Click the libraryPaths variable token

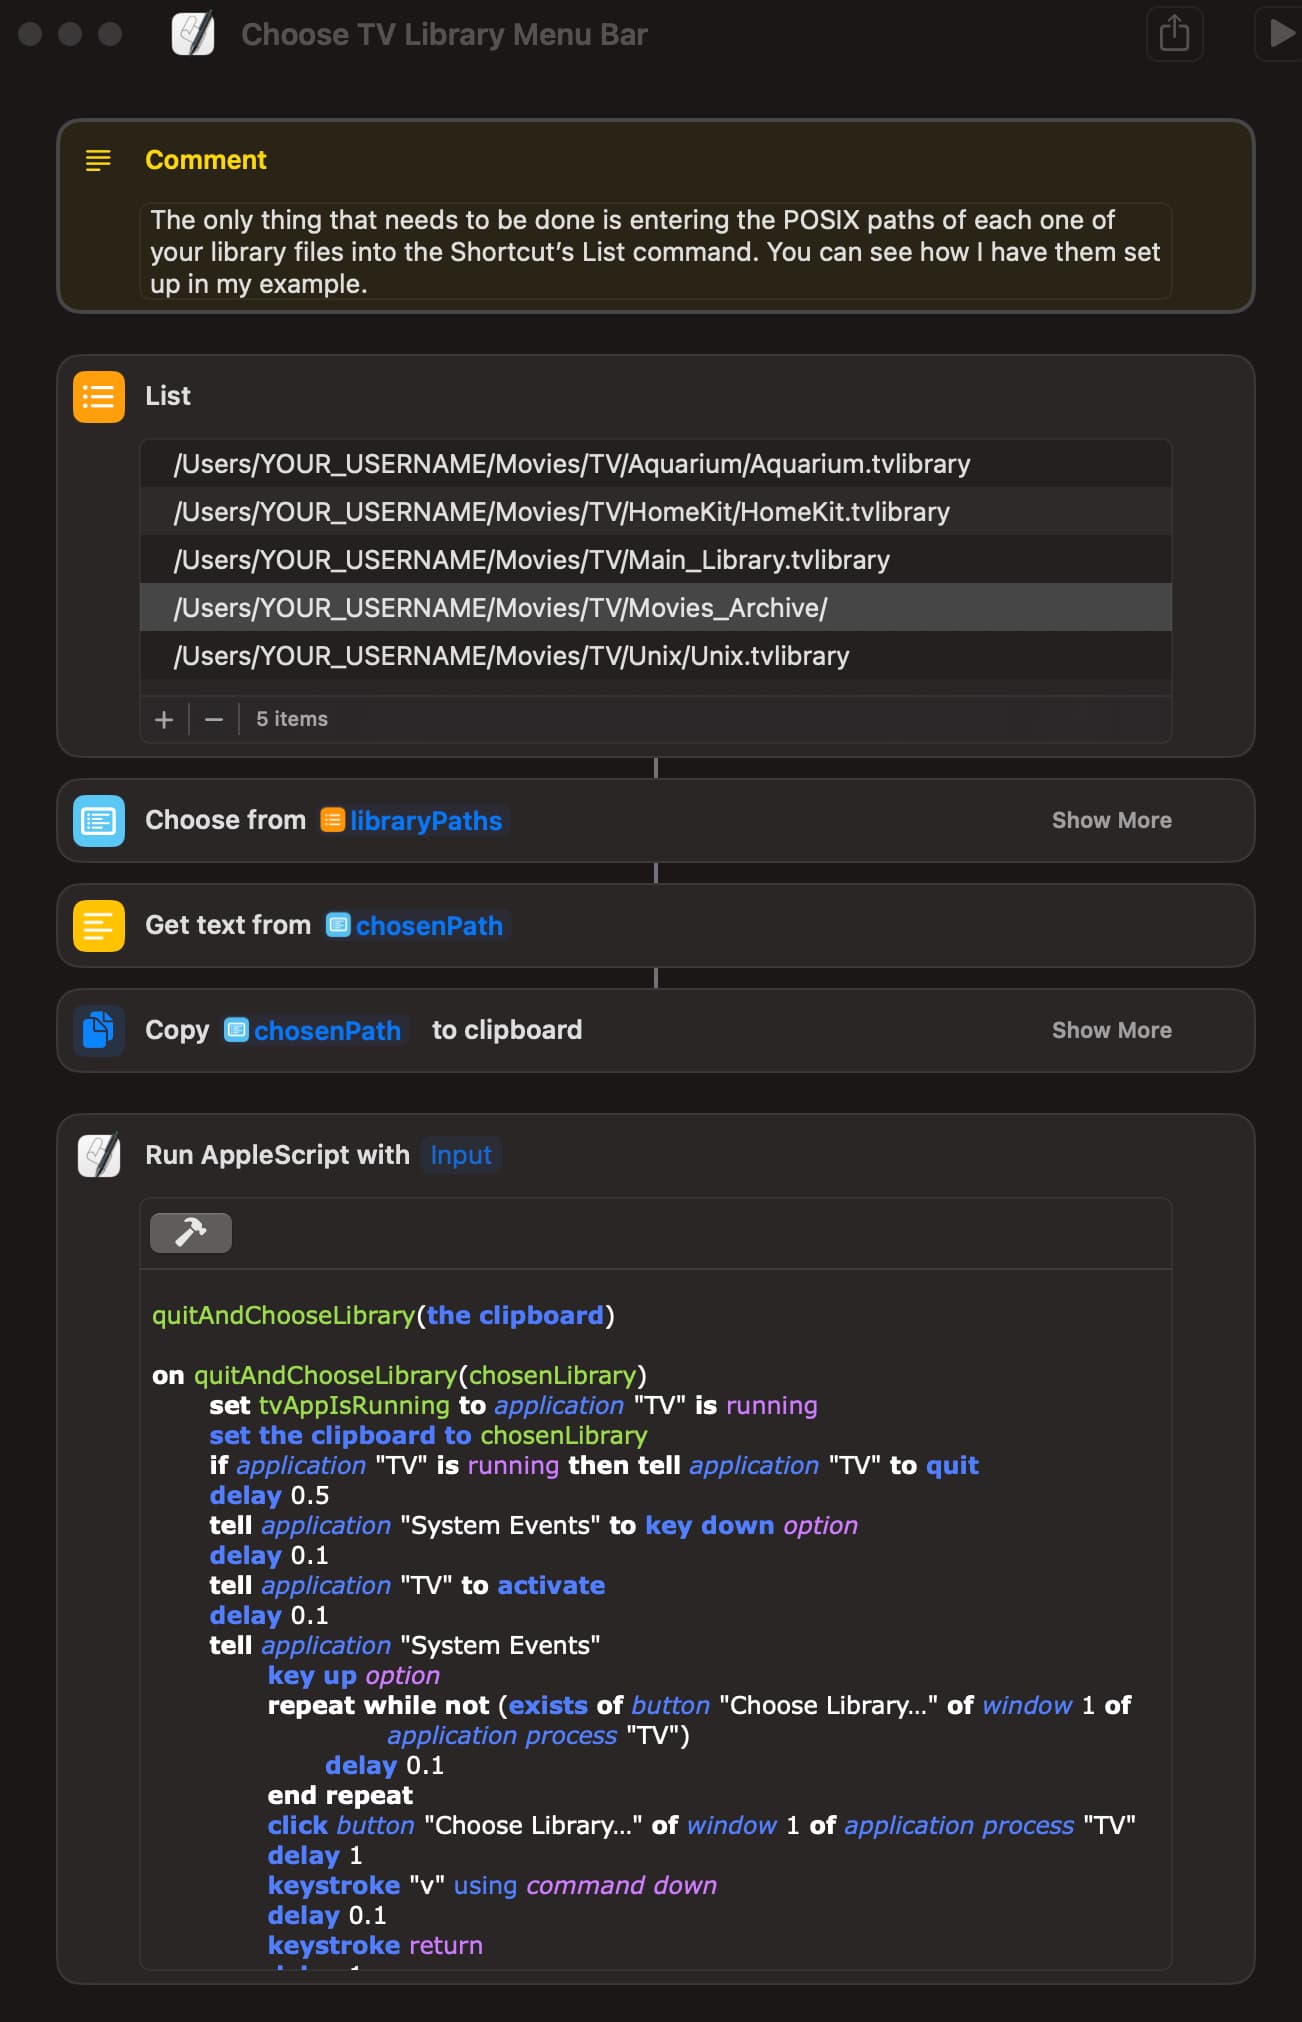(412, 821)
